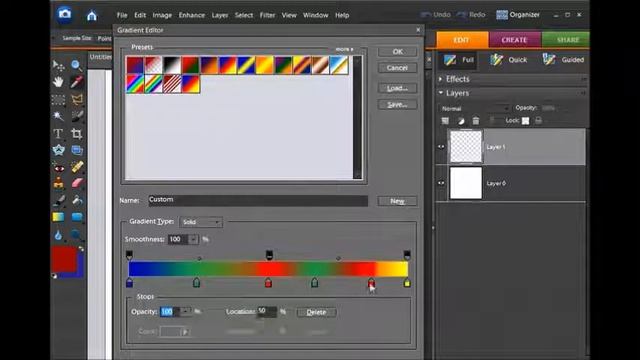This screenshot has width=640, height=360.
Task: Select the Magnetic Lasso tool
Action: [76, 99]
